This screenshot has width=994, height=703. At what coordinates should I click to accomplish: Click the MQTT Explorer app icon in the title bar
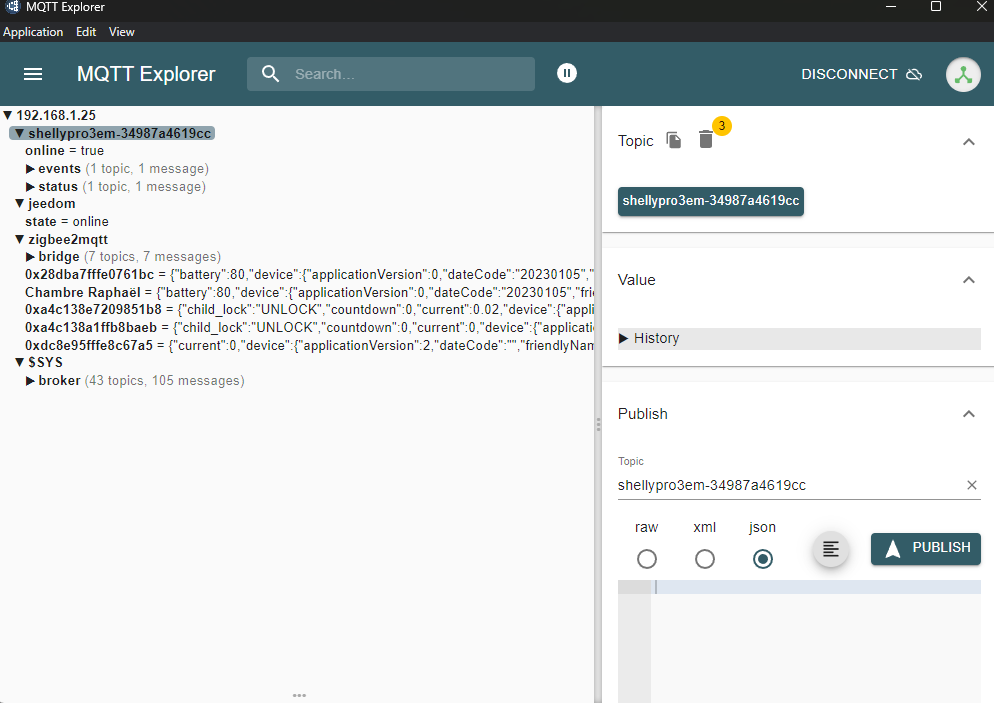point(13,7)
